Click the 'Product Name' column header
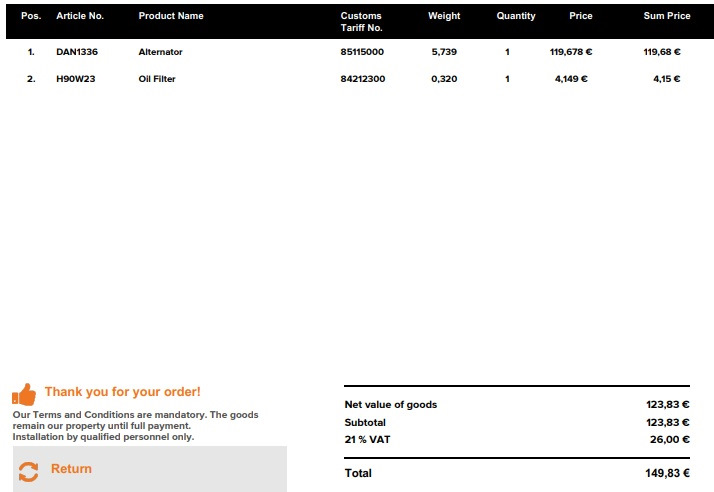Viewport: 714px width, 492px height. click(x=171, y=16)
